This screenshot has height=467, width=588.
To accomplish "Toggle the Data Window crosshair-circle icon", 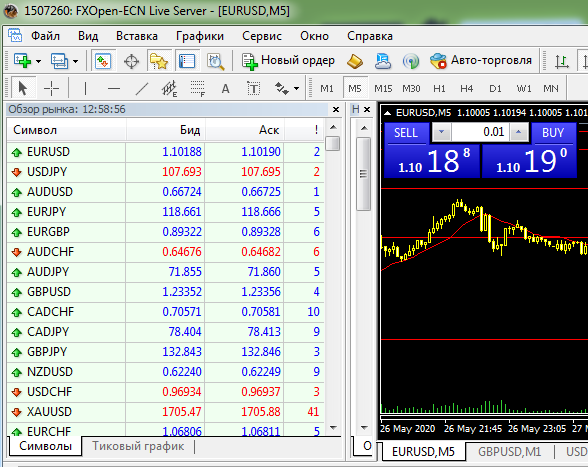I will 131,61.
